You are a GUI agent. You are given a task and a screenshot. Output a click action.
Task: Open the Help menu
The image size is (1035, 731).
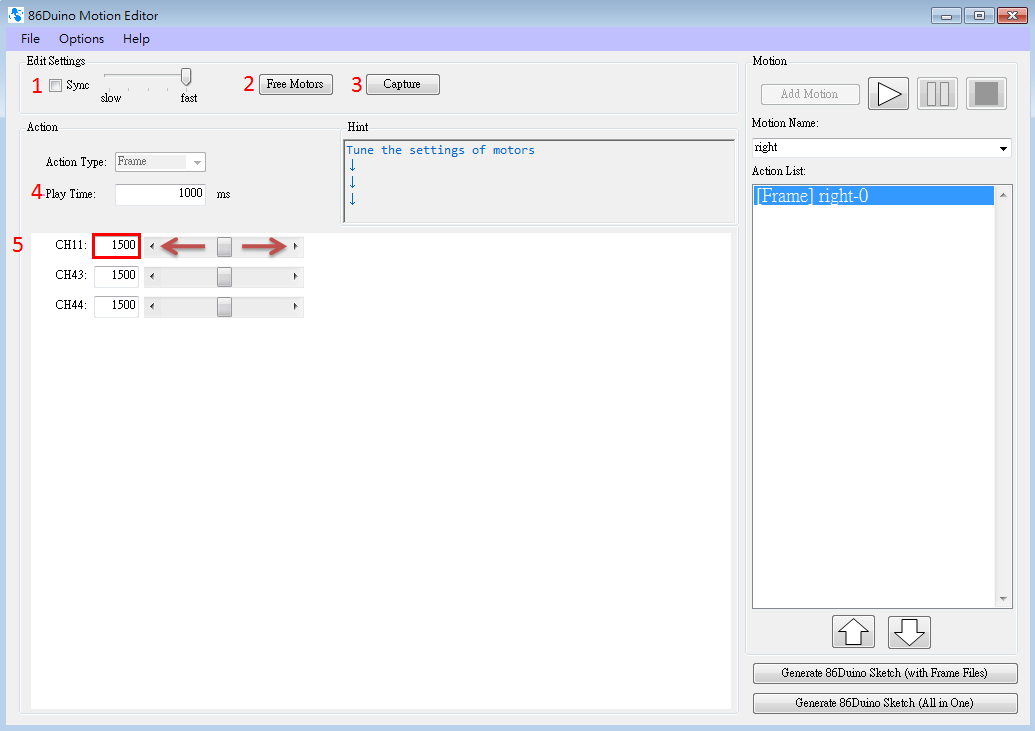click(x=136, y=39)
